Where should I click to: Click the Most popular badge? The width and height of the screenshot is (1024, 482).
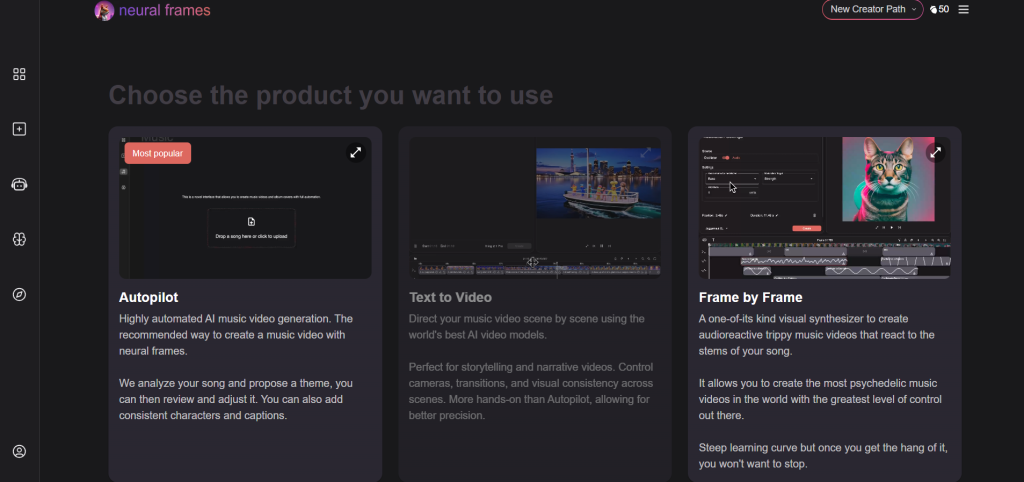157,153
